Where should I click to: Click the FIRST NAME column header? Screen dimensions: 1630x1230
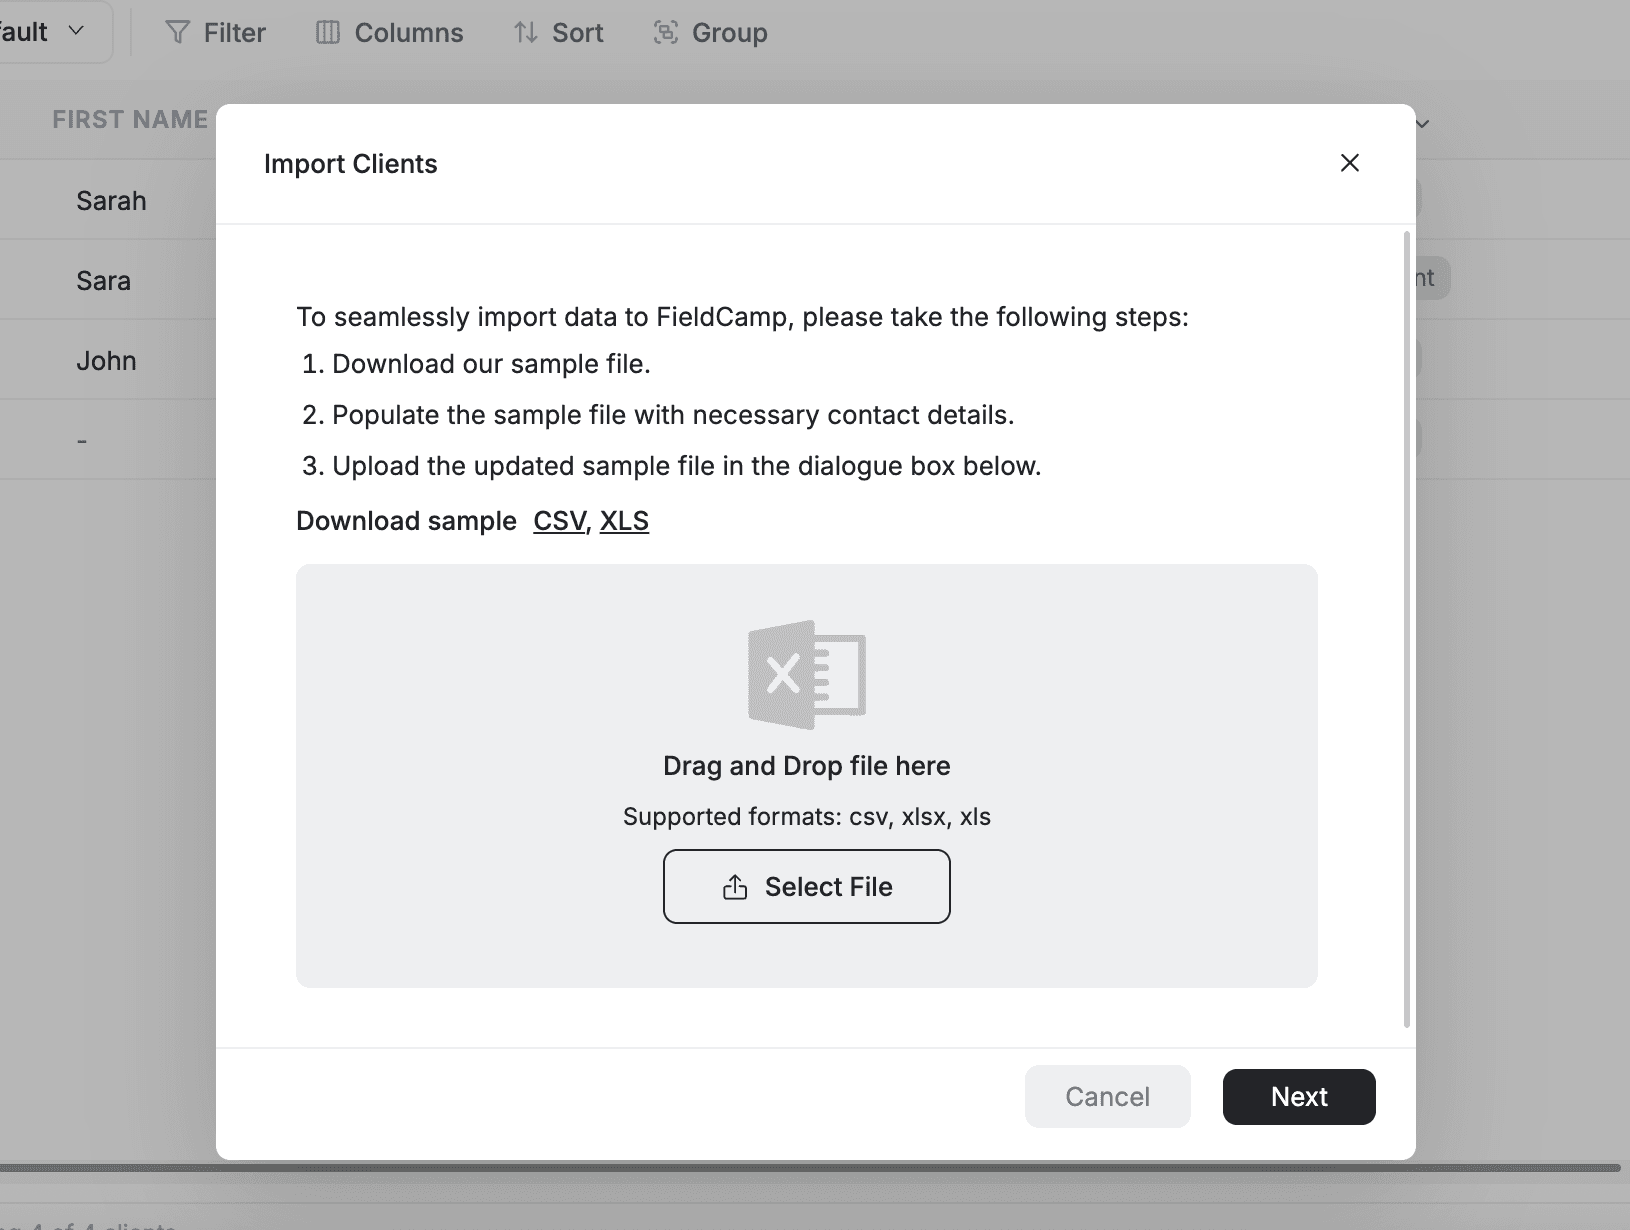pos(130,120)
